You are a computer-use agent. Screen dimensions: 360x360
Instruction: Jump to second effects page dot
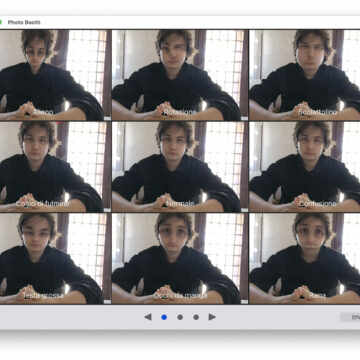click(x=180, y=317)
